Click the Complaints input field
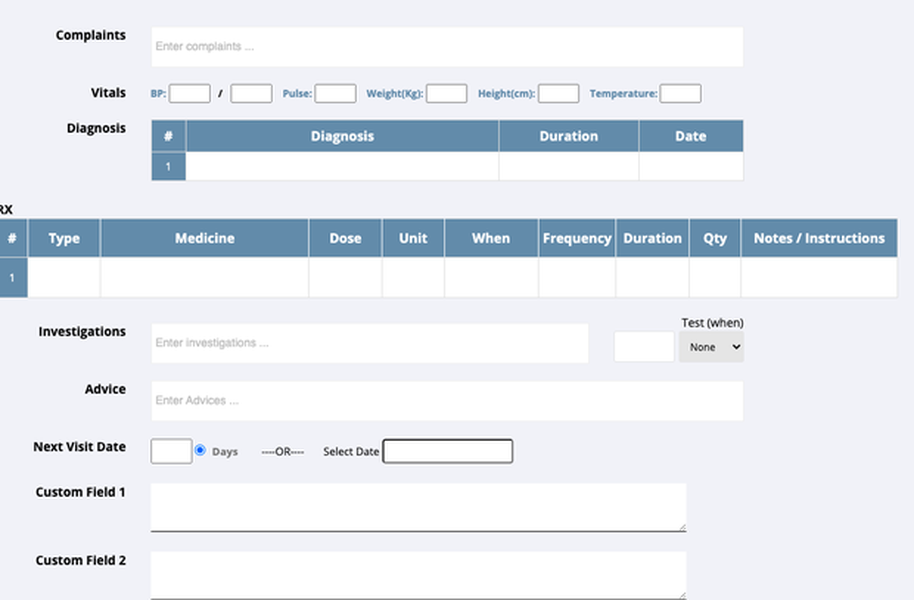Viewport: 914px width, 600px height. [x=447, y=47]
